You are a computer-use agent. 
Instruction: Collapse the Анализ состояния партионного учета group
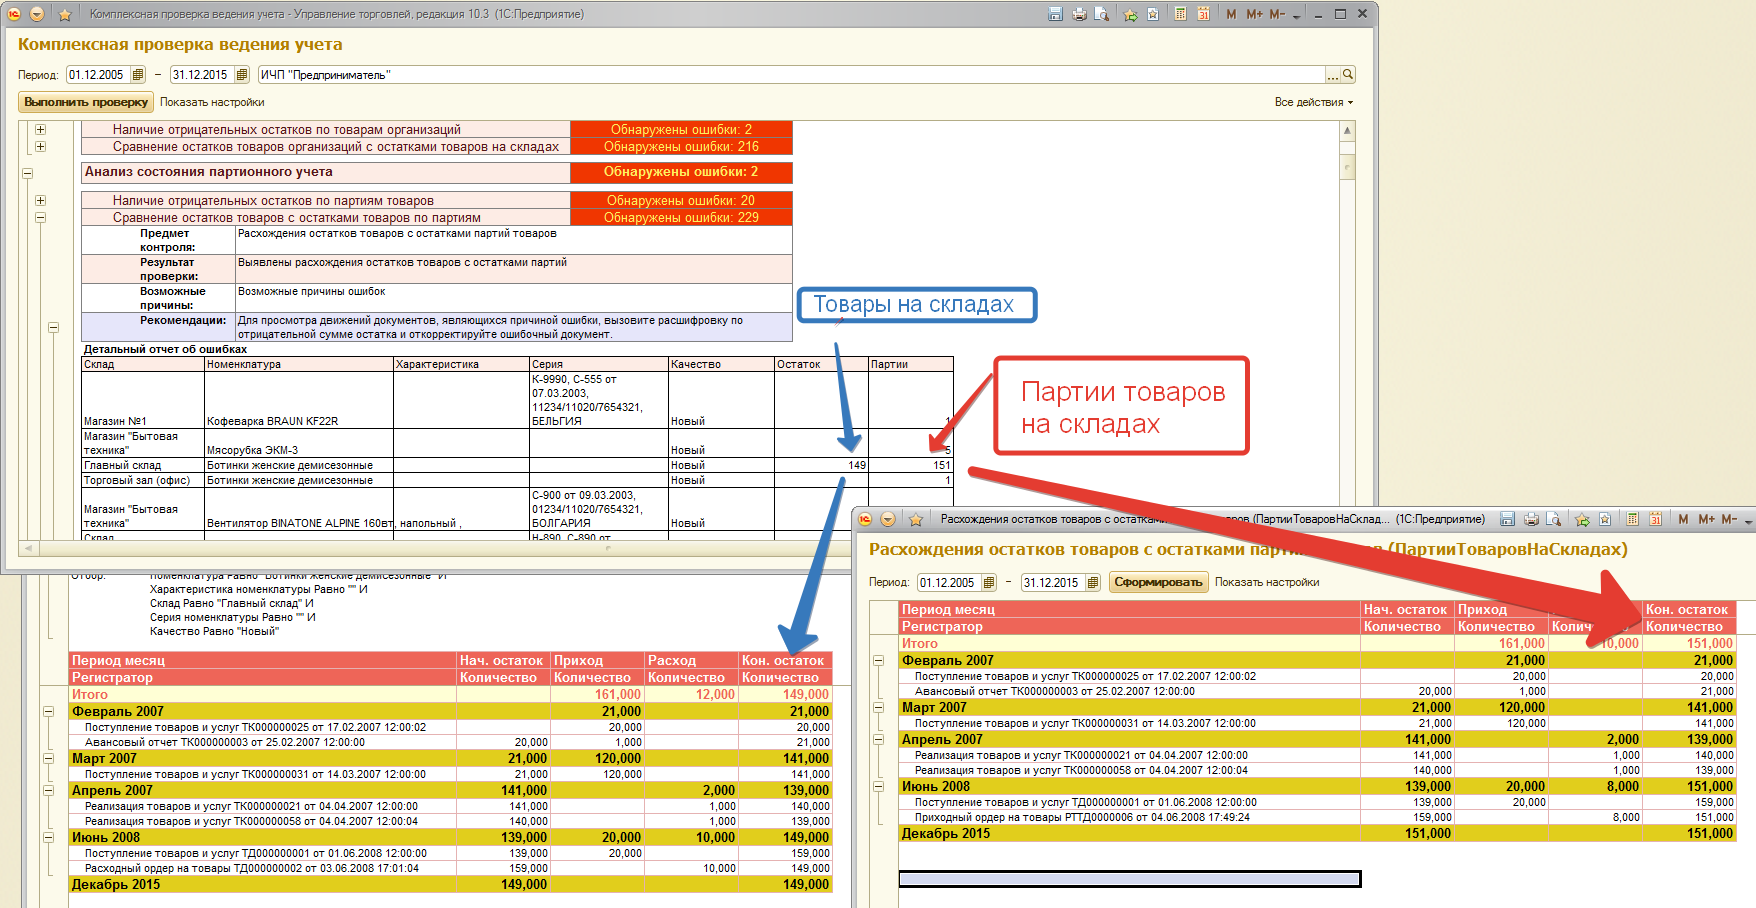28,173
